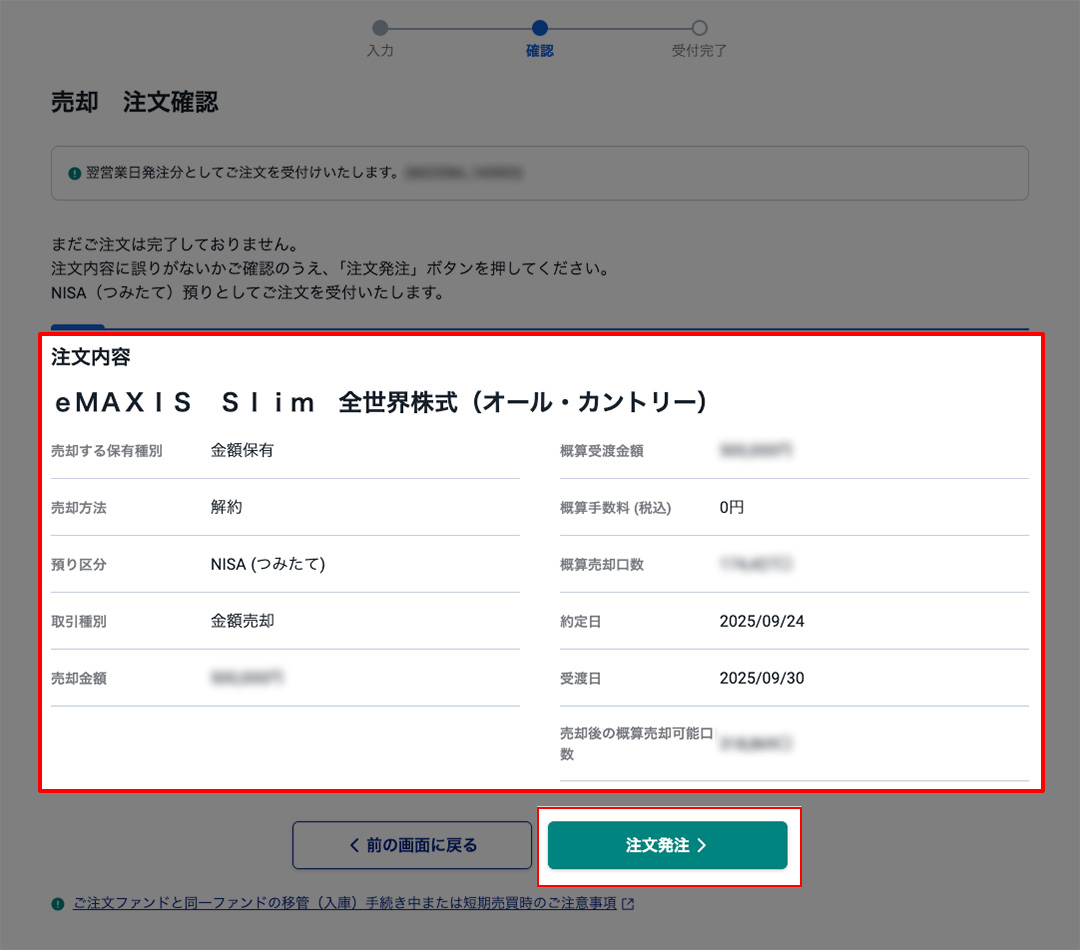Click the 売却方法 value 解約
Screen dimensions: 1080x950
(x=226, y=507)
